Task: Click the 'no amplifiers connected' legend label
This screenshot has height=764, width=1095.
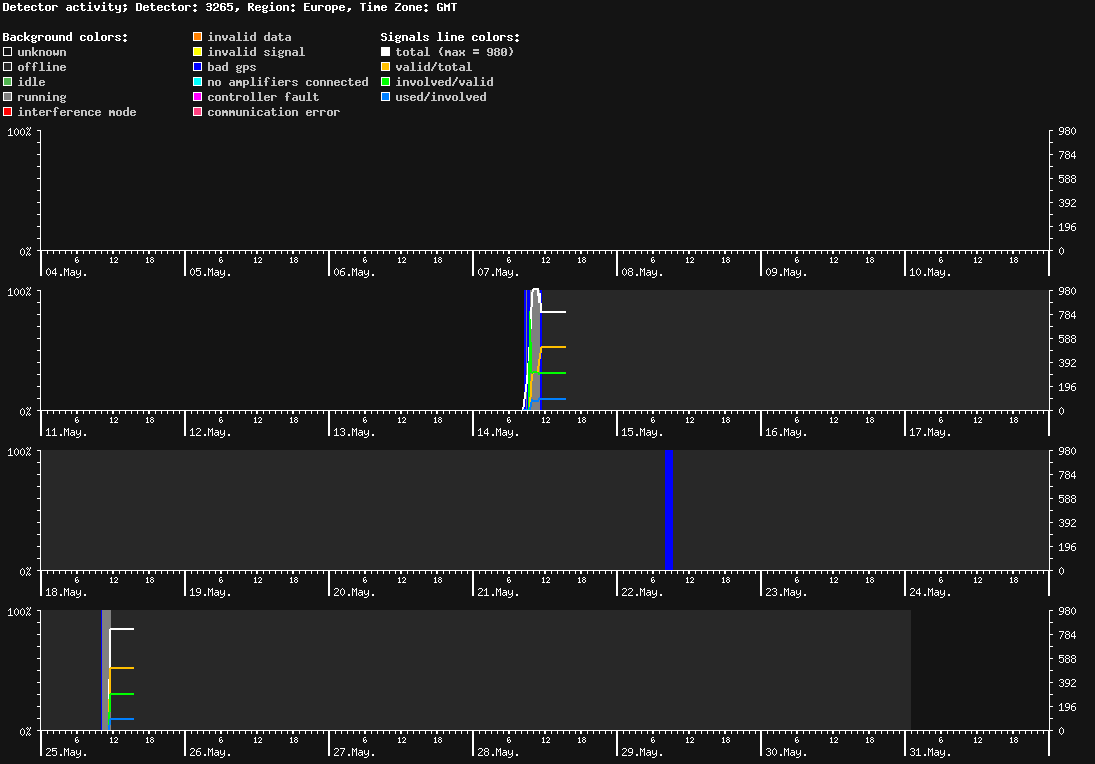Action: pos(288,82)
